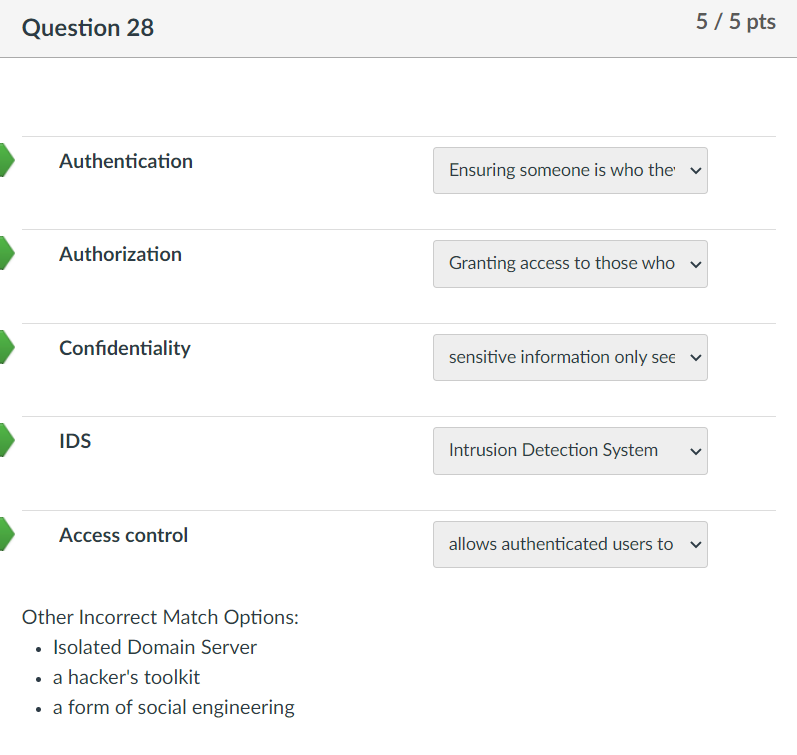Click the green arrow marker beside Access control
Screen dimensions: 797x755
click(7, 534)
